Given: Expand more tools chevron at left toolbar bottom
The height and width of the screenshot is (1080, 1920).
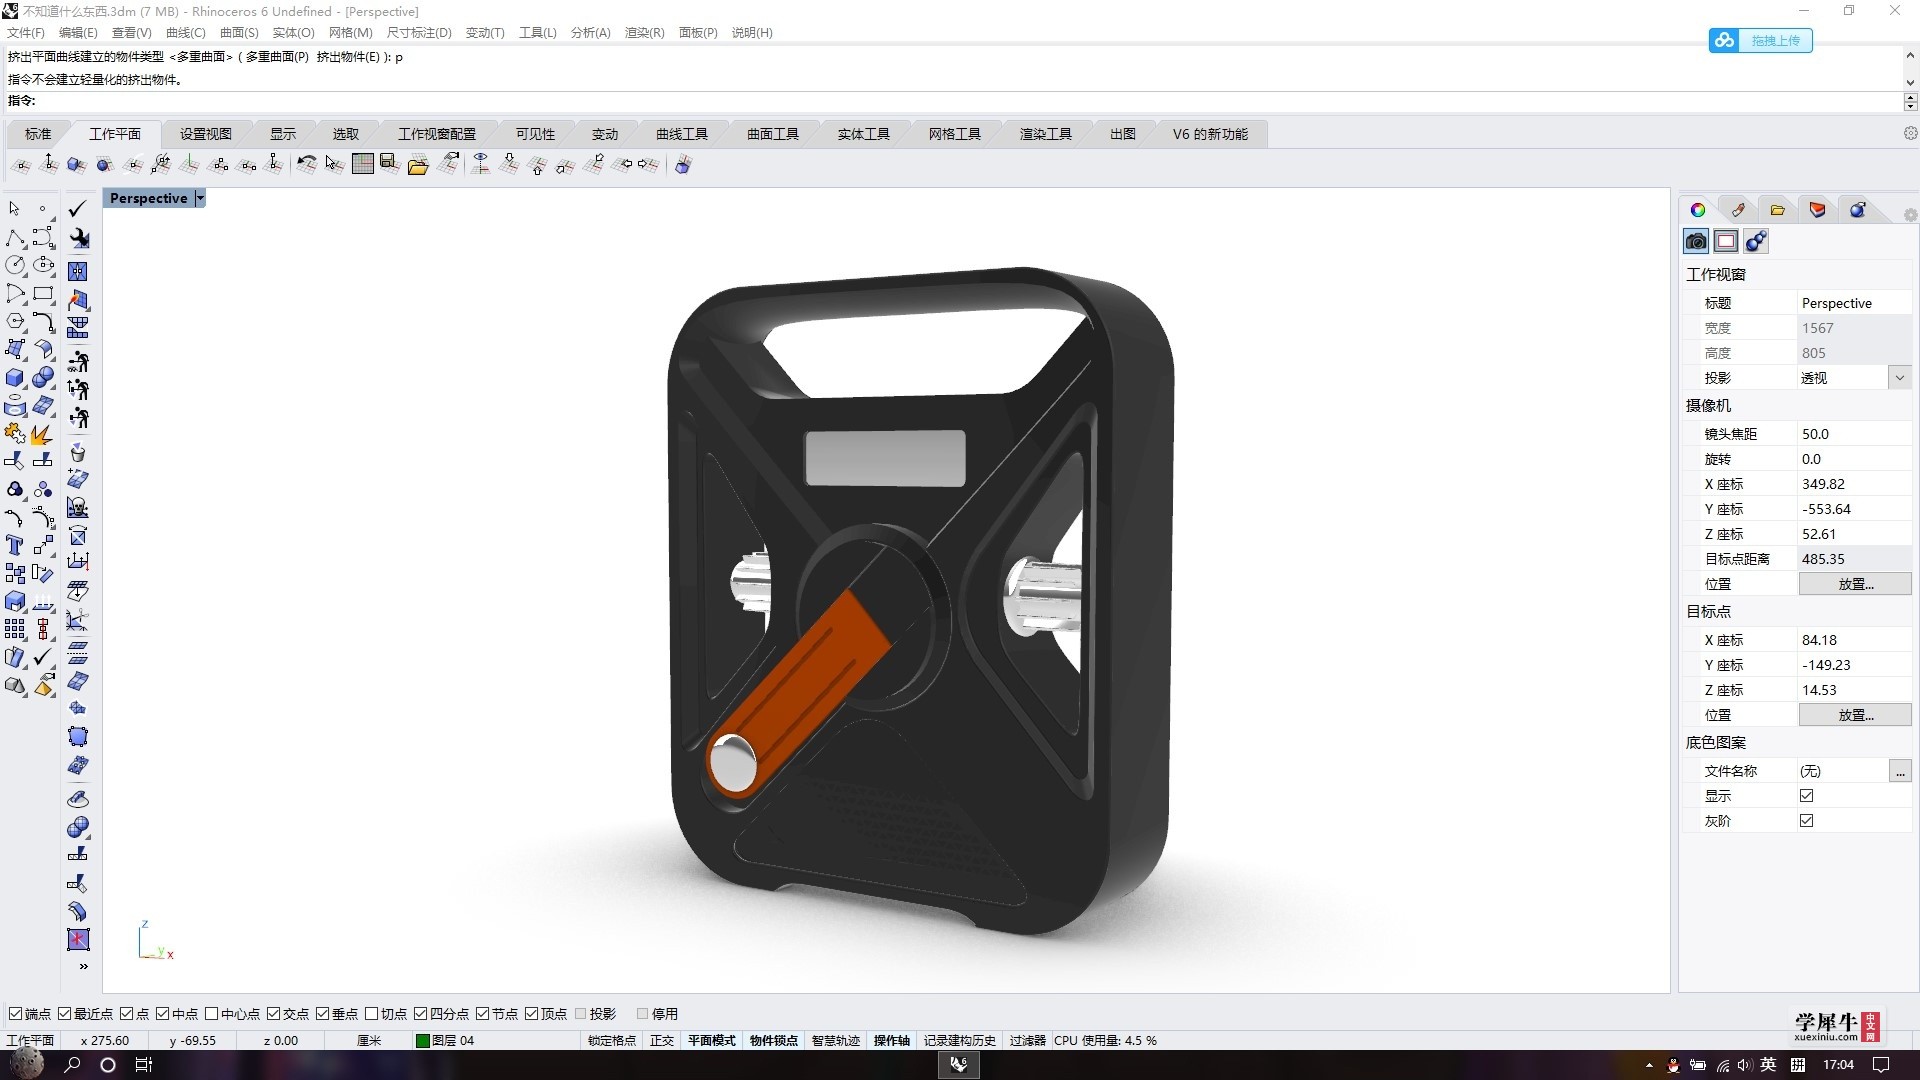Looking at the screenshot, I should 83,966.
